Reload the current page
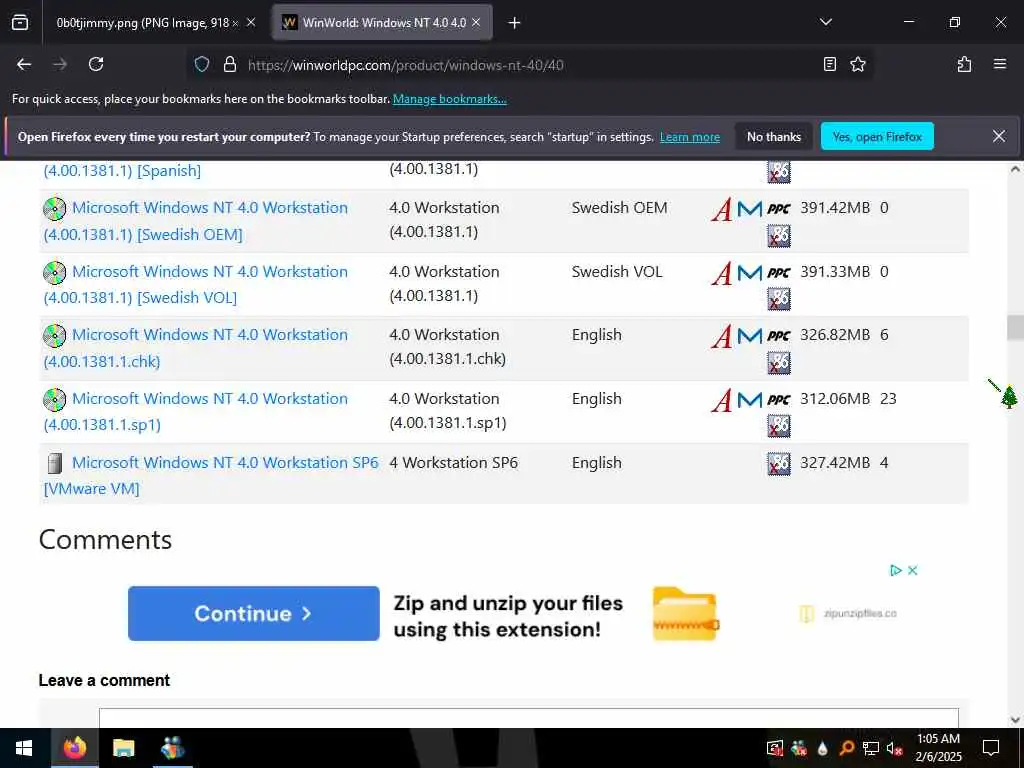Image resolution: width=1024 pixels, height=768 pixels. click(x=96, y=65)
